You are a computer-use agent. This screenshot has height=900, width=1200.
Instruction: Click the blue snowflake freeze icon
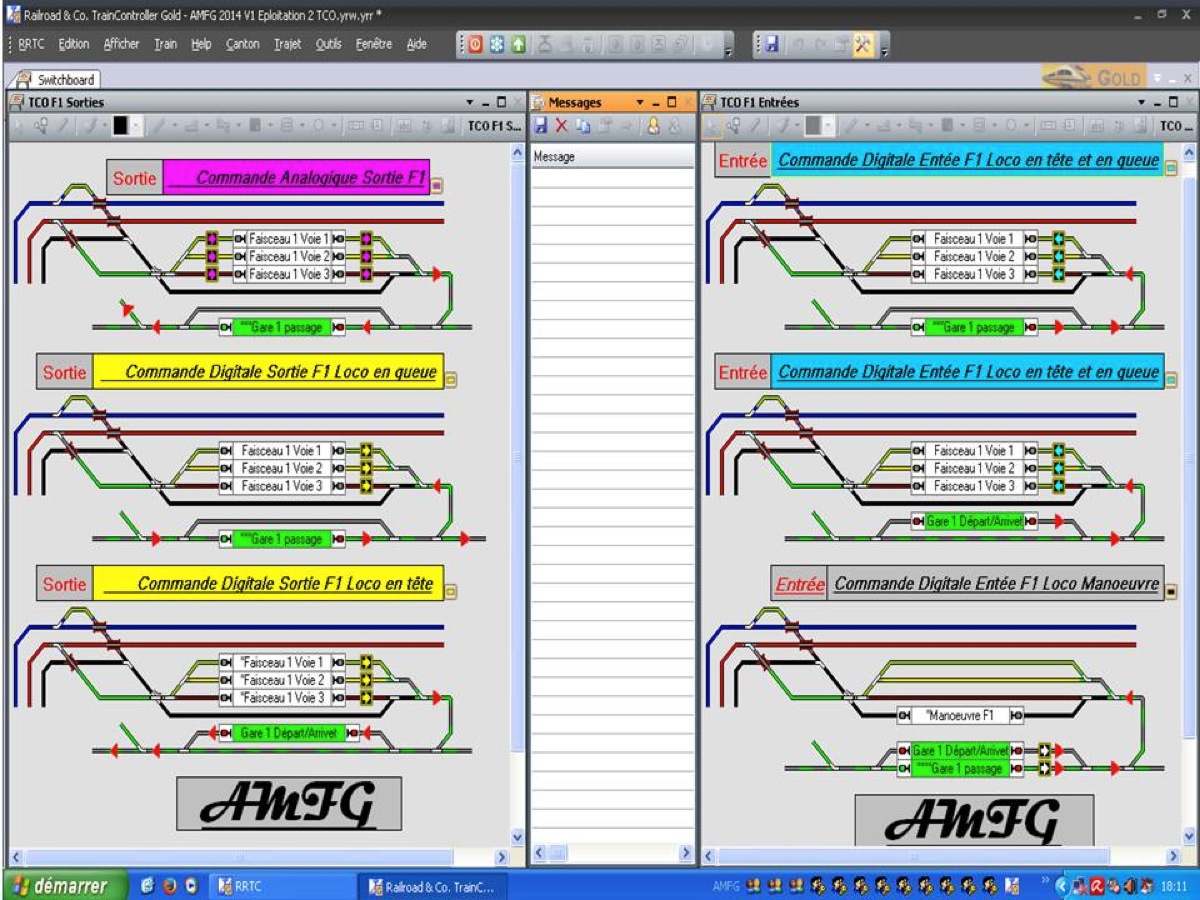tap(496, 44)
